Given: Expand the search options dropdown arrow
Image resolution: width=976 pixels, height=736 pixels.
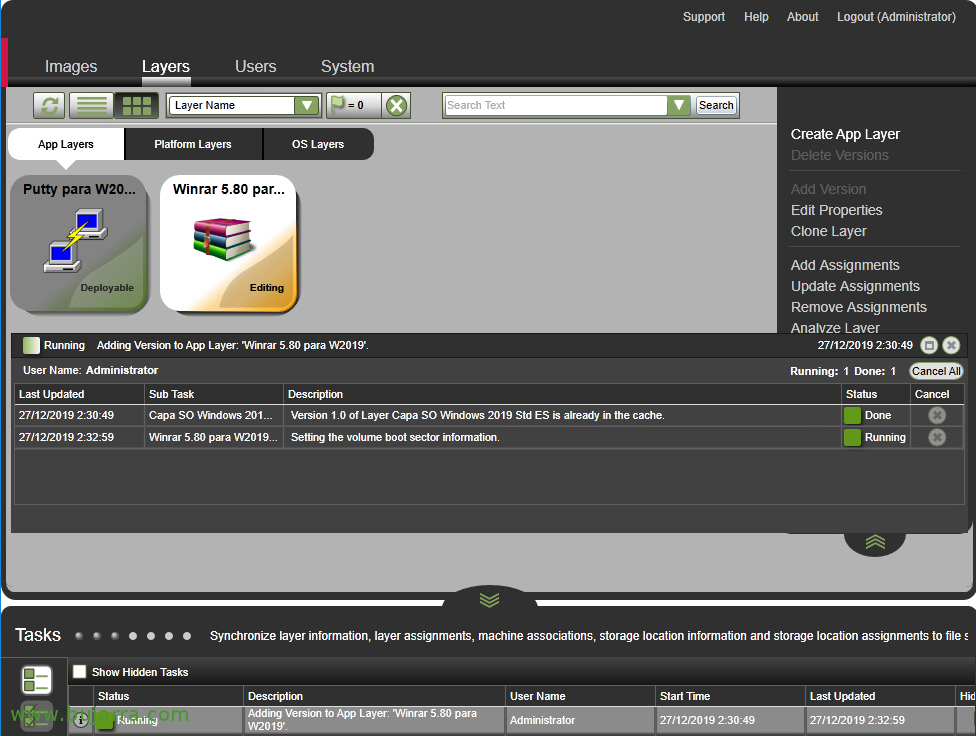Looking at the screenshot, I should click(x=679, y=105).
